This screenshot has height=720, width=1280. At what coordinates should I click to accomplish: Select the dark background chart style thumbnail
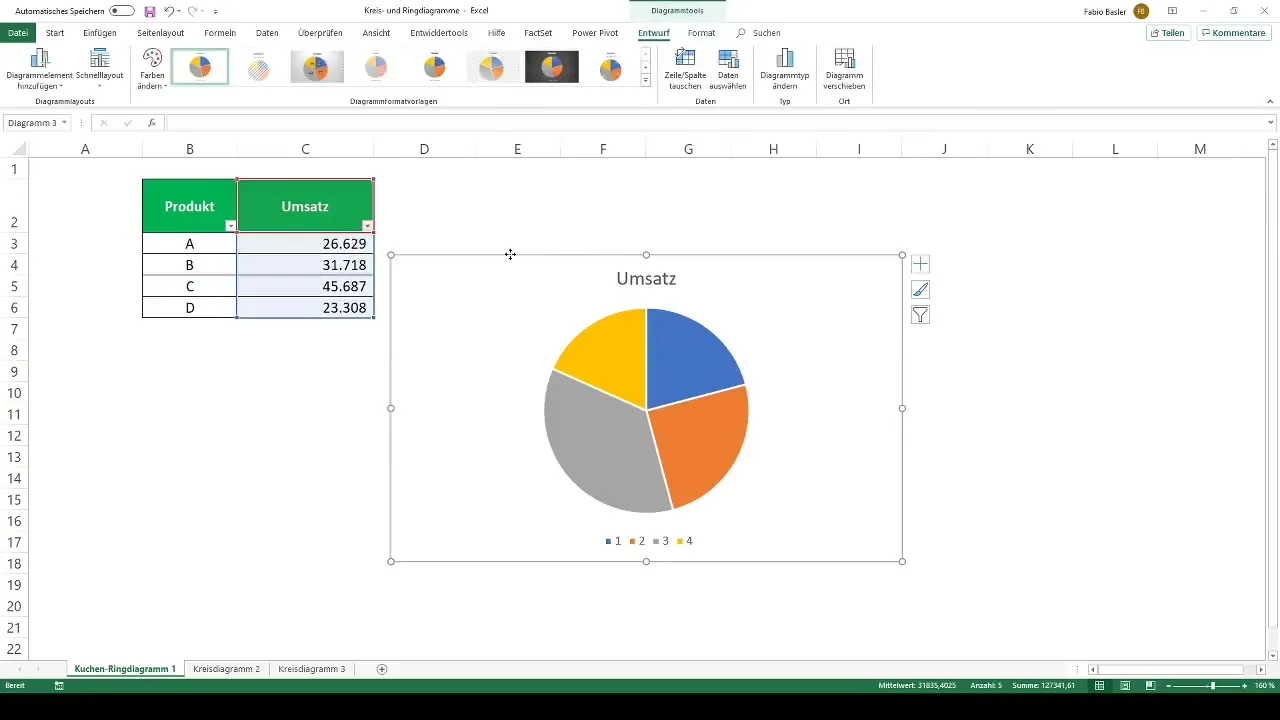[x=552, y=67]
